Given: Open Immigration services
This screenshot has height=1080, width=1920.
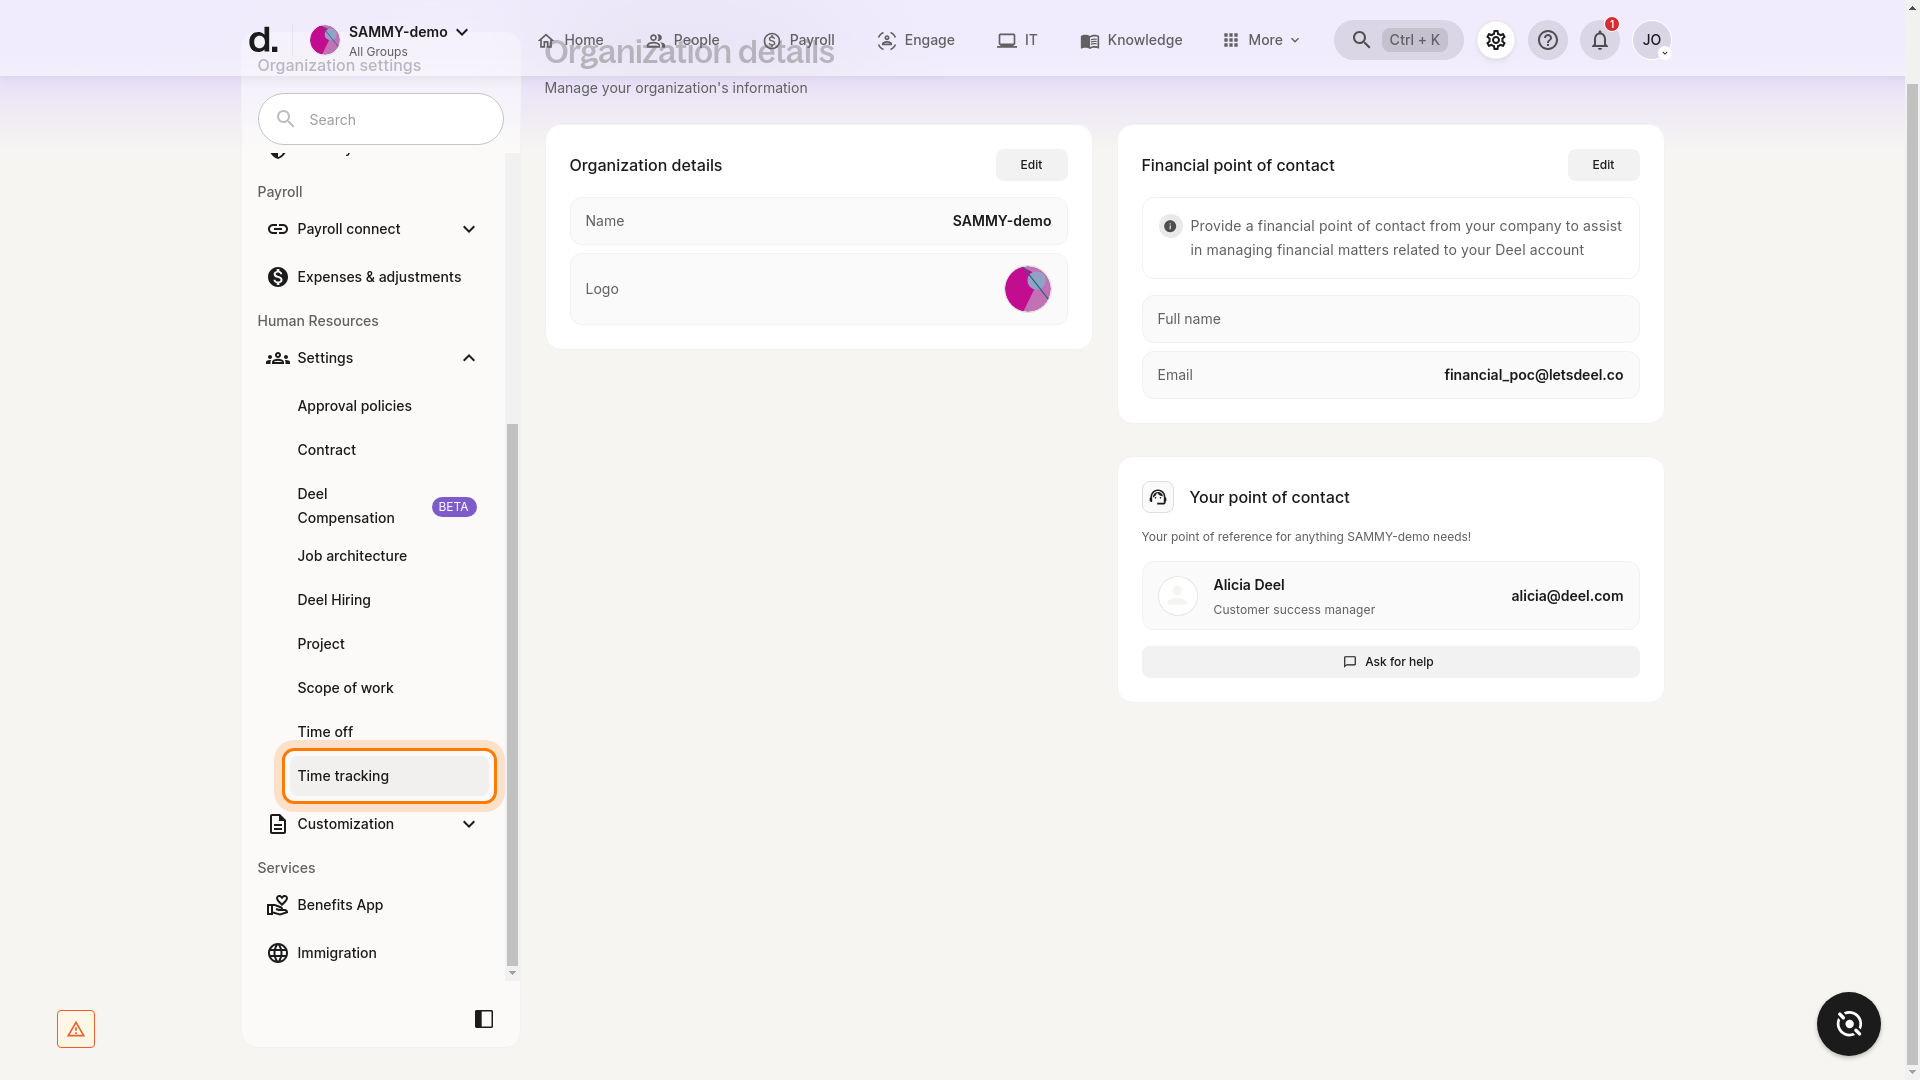Looking at the screenshot, I should pyautogui.click(x=337, y=953).
